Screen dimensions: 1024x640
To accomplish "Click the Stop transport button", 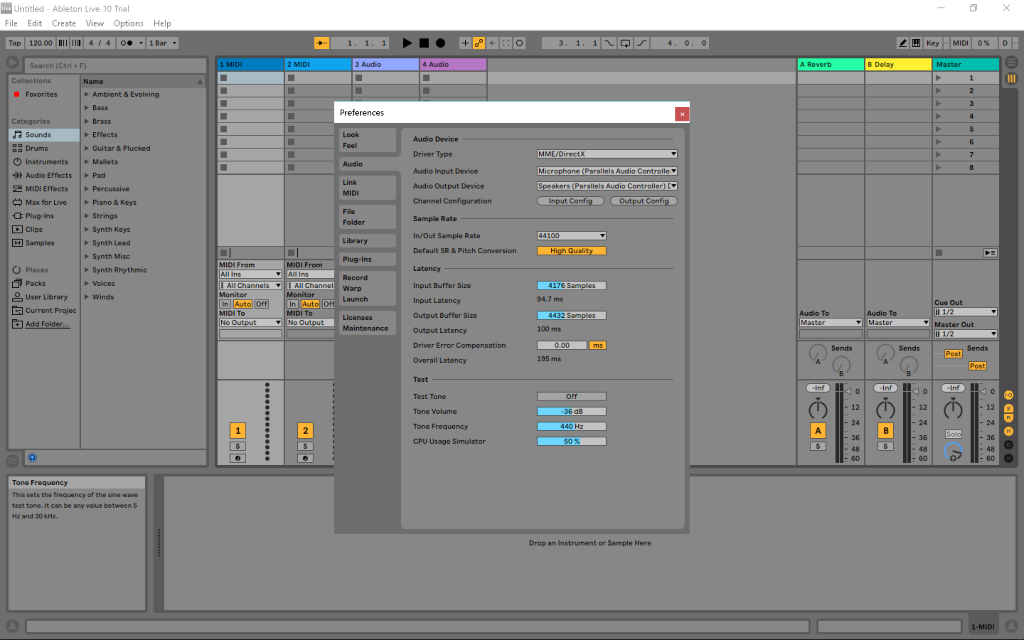I will [424, 43].
